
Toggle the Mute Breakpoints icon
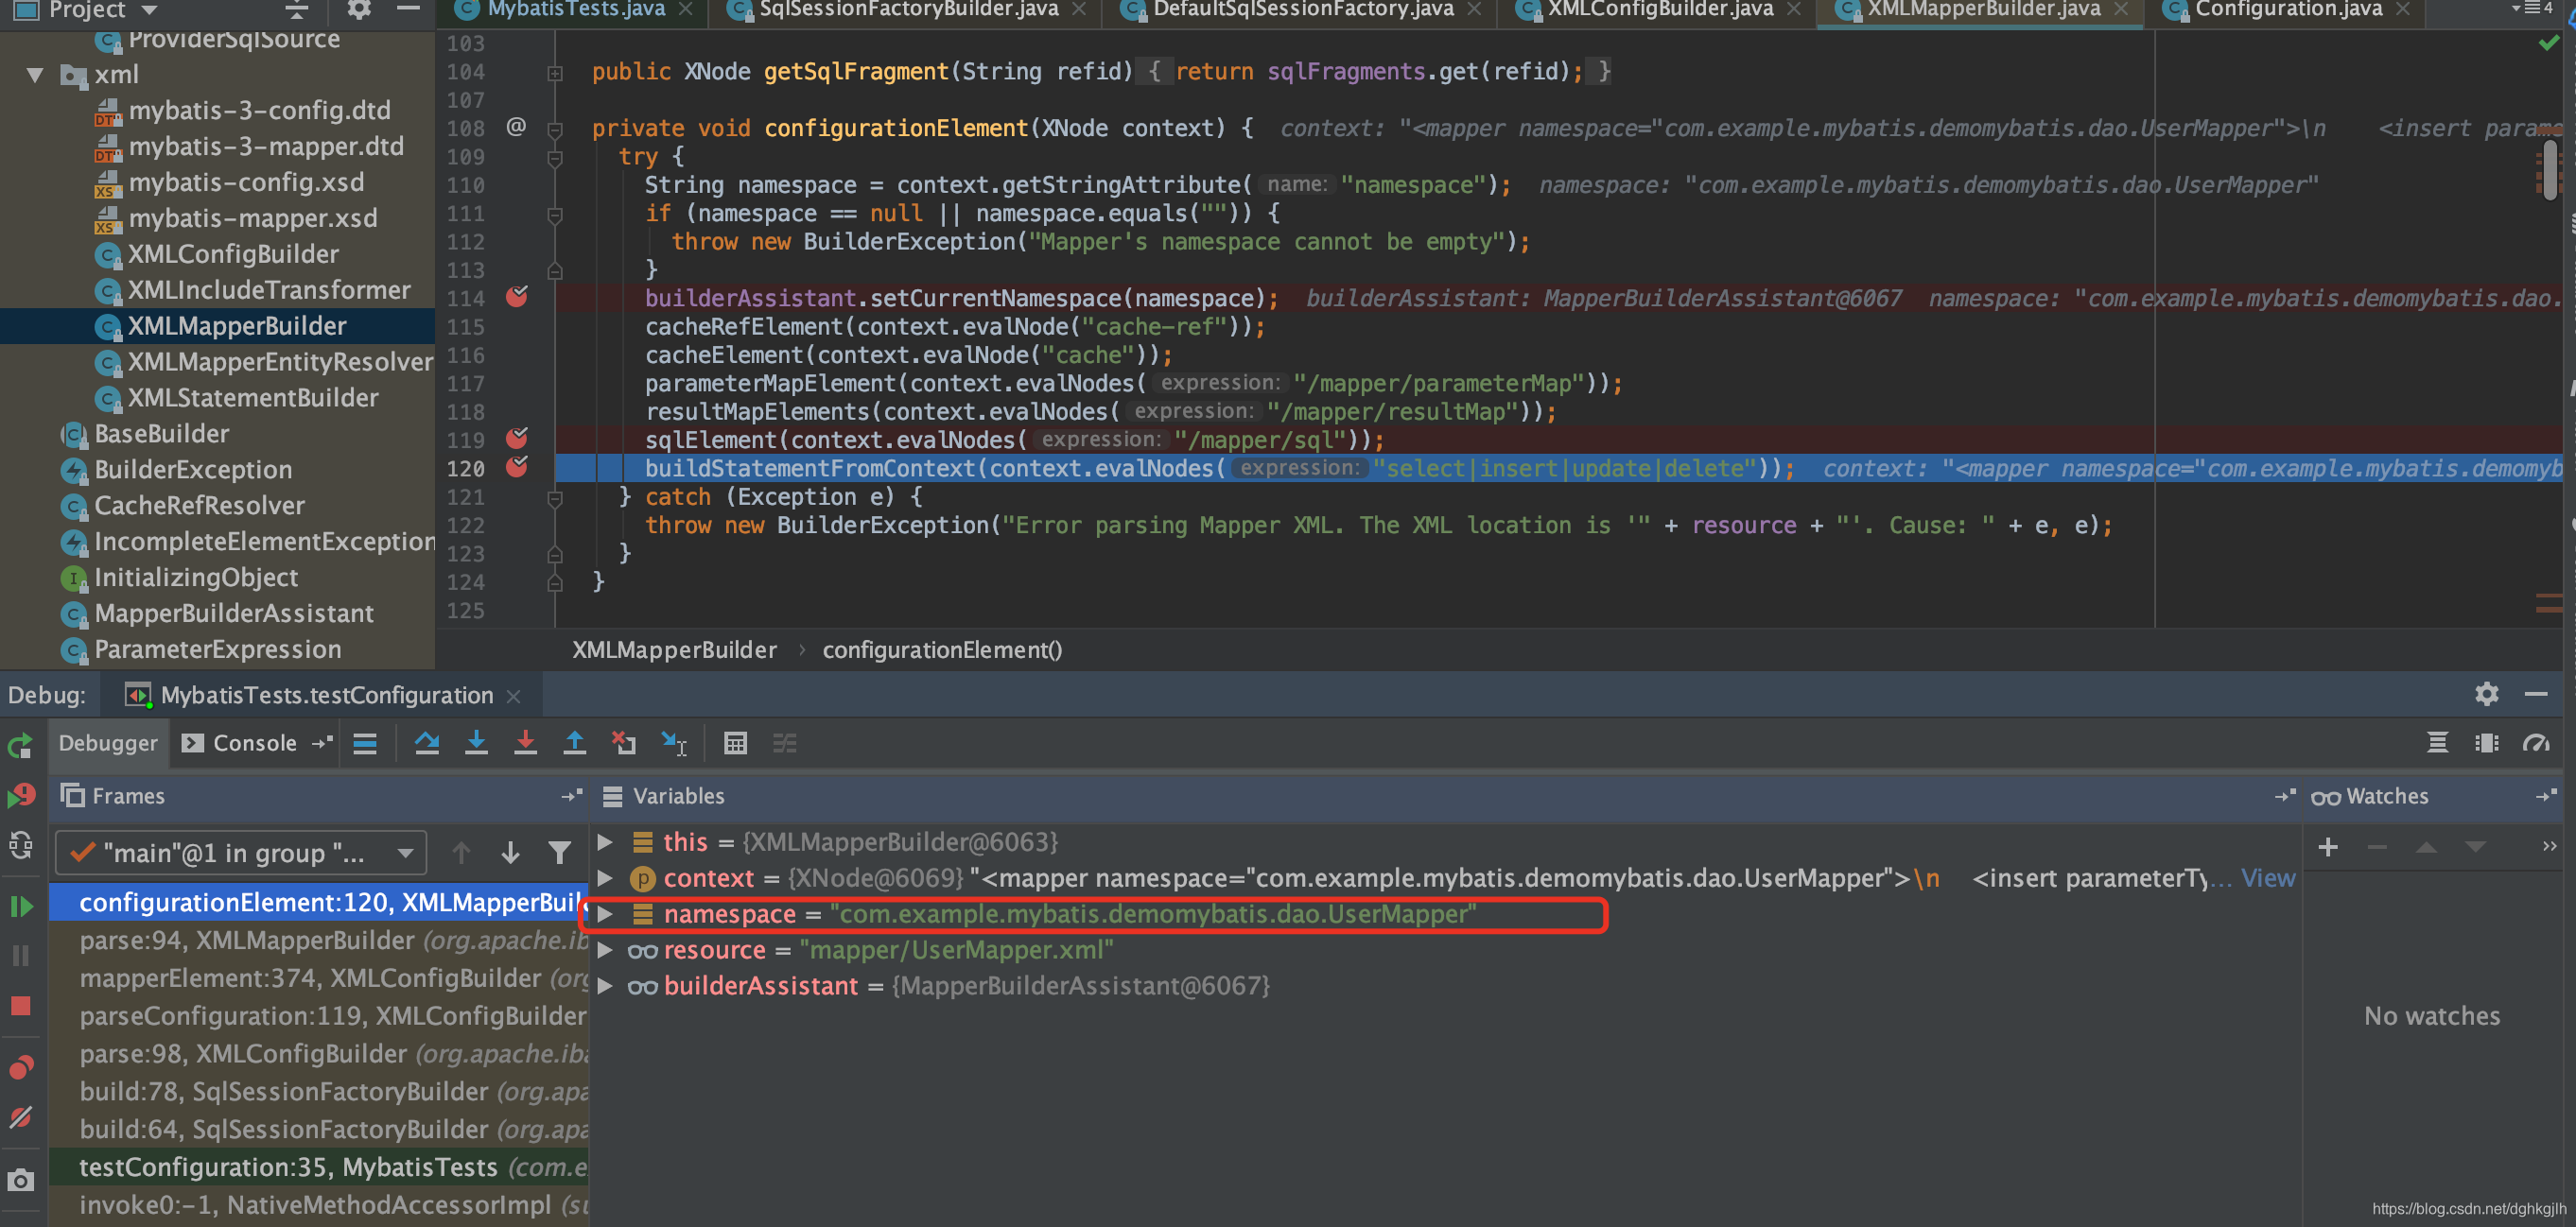click(x=21, y=1117)
